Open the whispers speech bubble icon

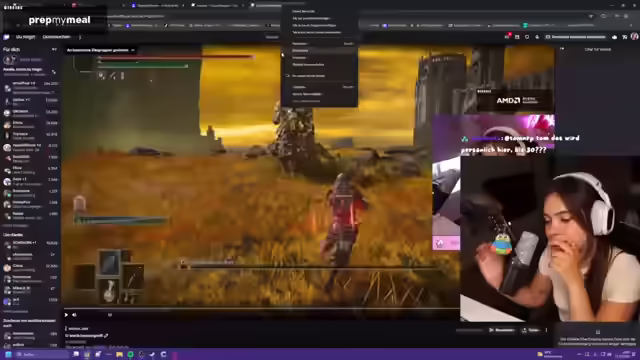(527, 37)
